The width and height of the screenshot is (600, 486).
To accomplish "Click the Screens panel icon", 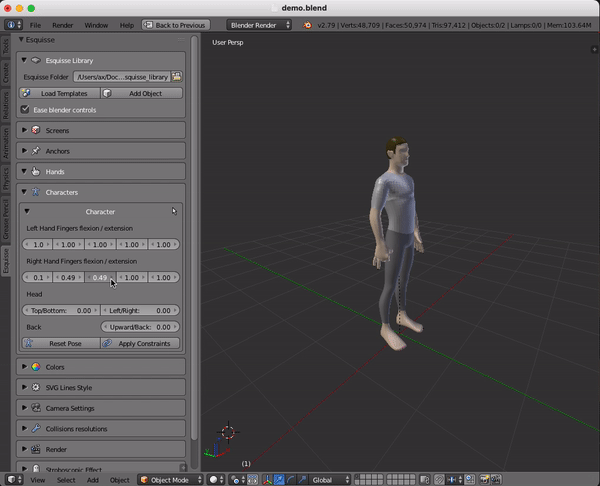I will click(36, 130).
